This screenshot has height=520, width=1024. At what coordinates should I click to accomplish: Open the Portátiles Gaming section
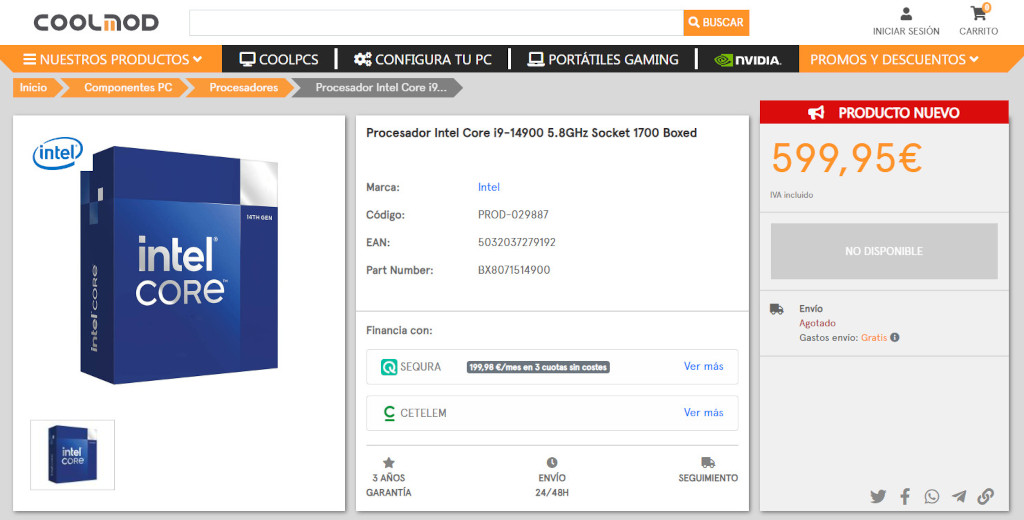tap(603, 59)
